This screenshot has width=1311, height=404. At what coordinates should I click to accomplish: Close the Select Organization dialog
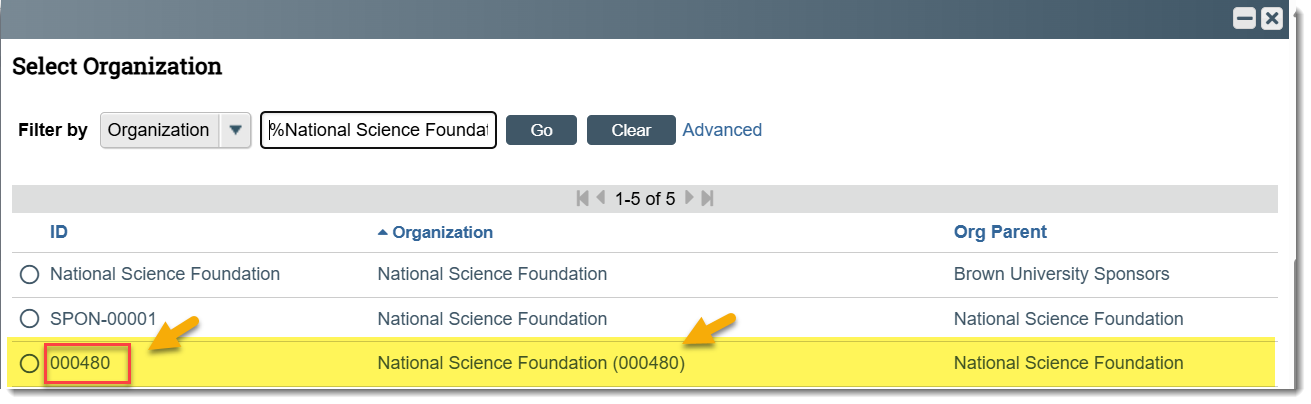point(1272,18)
